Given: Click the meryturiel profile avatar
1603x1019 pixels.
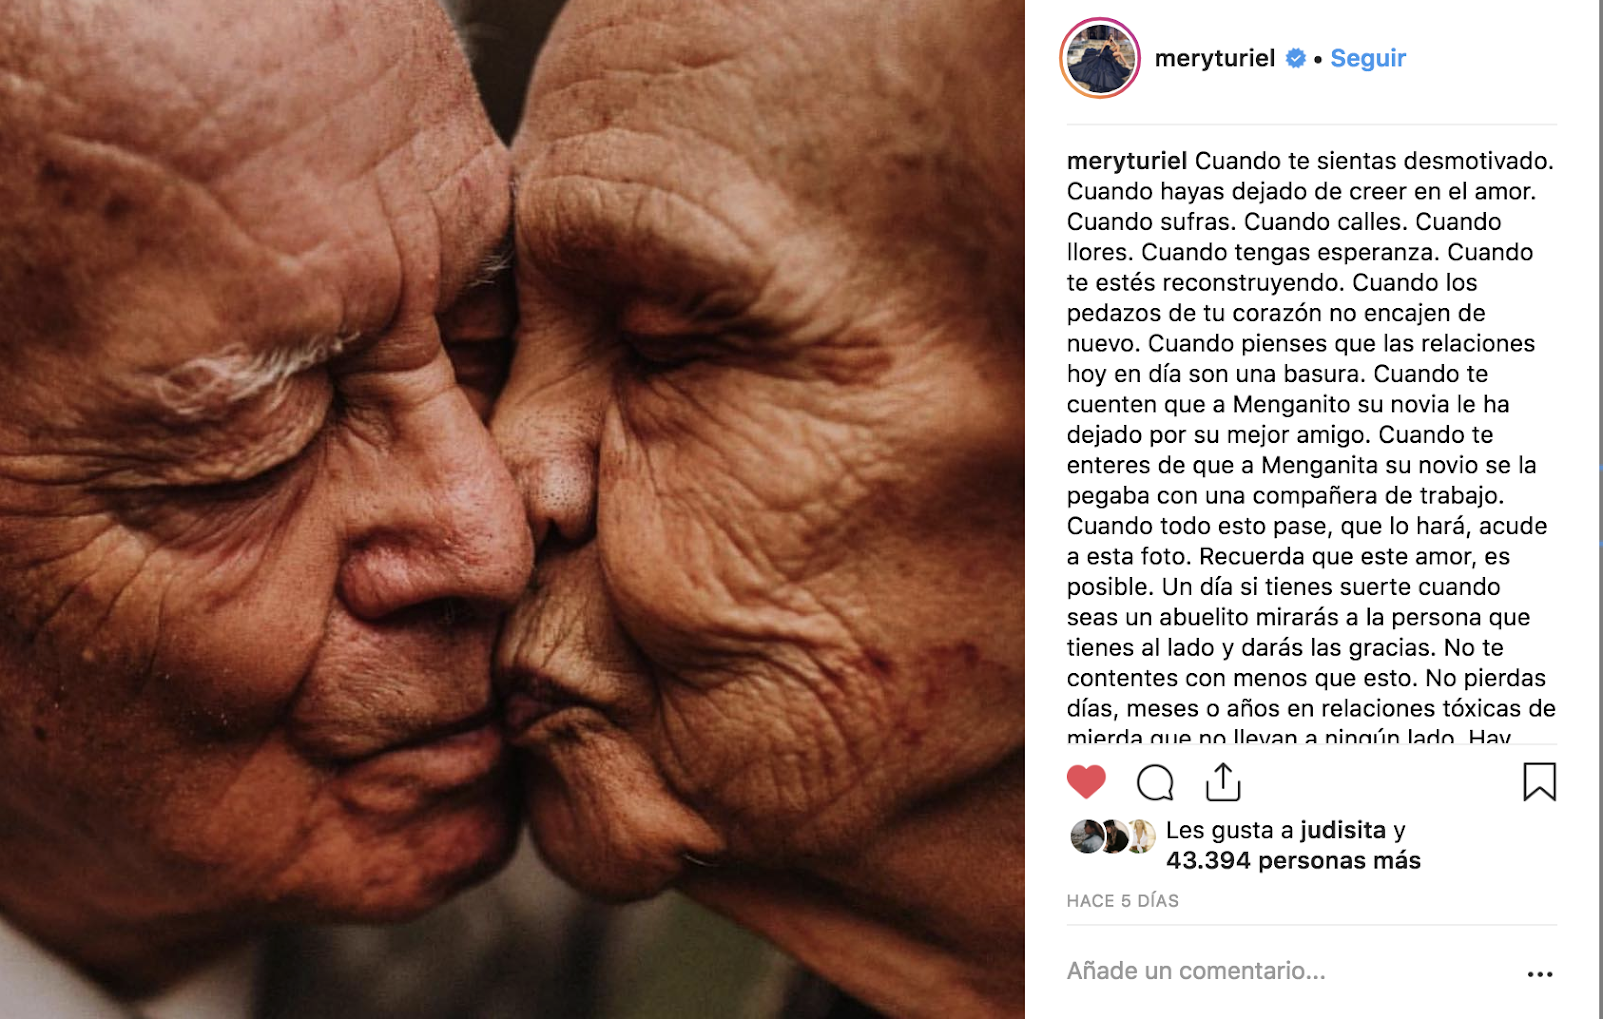Looking at the screenshot, I should [1100, 58].
